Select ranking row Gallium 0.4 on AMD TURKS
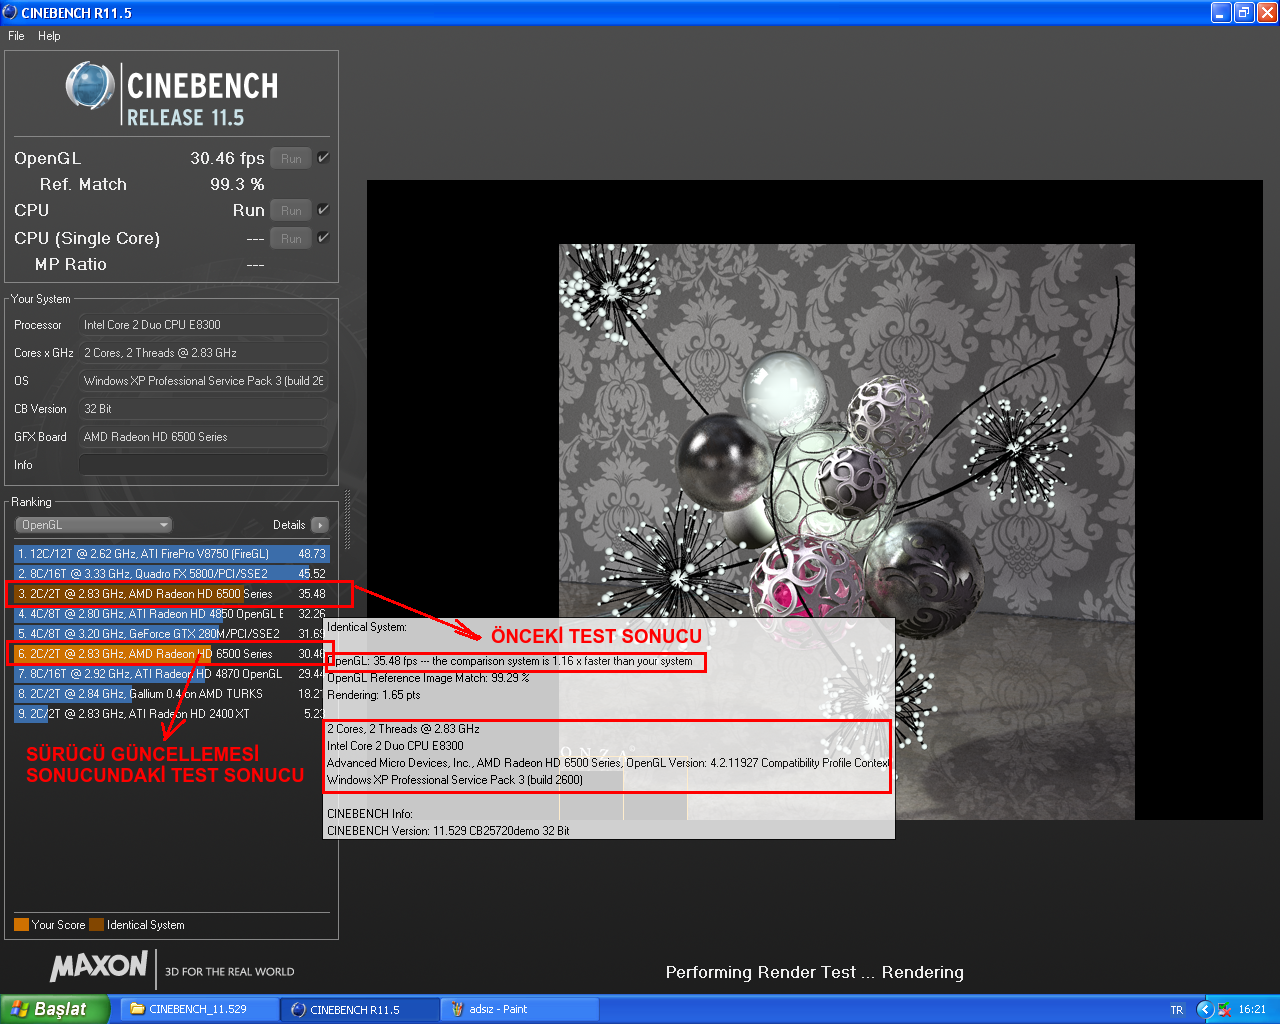This screenshot has width=1280, height=1024. coord(171,694)
